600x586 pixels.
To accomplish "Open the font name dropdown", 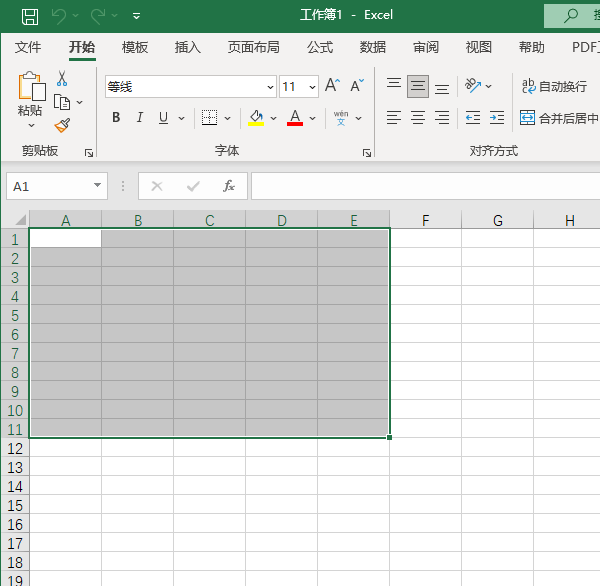I will [x=270, y=87].
